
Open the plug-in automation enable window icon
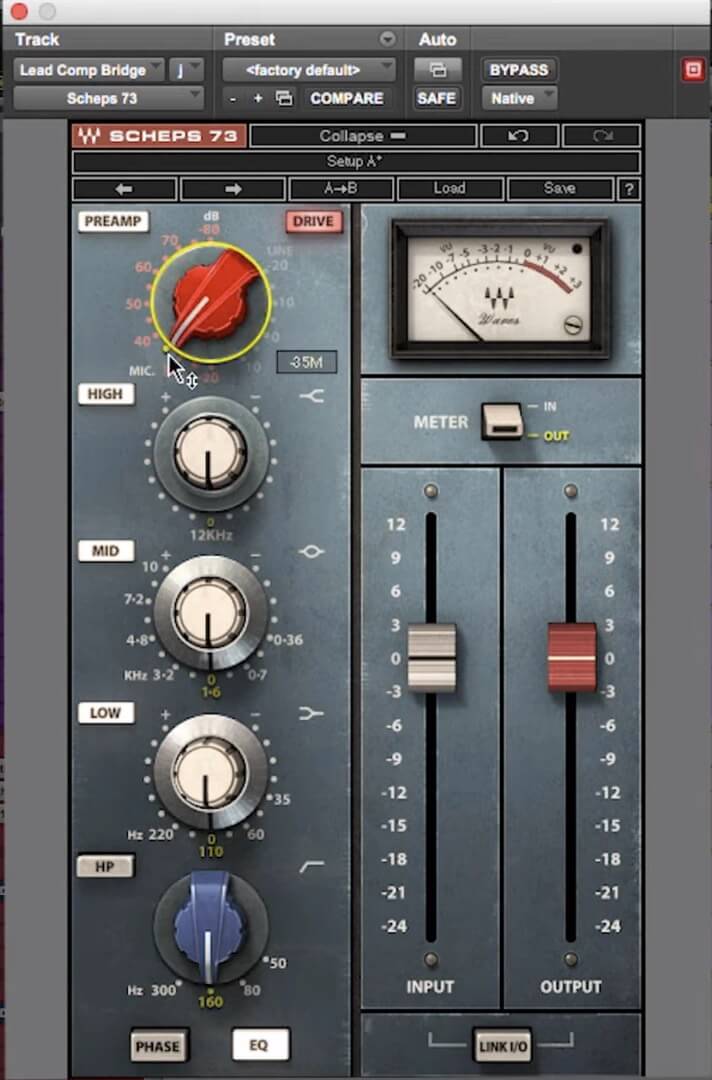click(437, 70)
